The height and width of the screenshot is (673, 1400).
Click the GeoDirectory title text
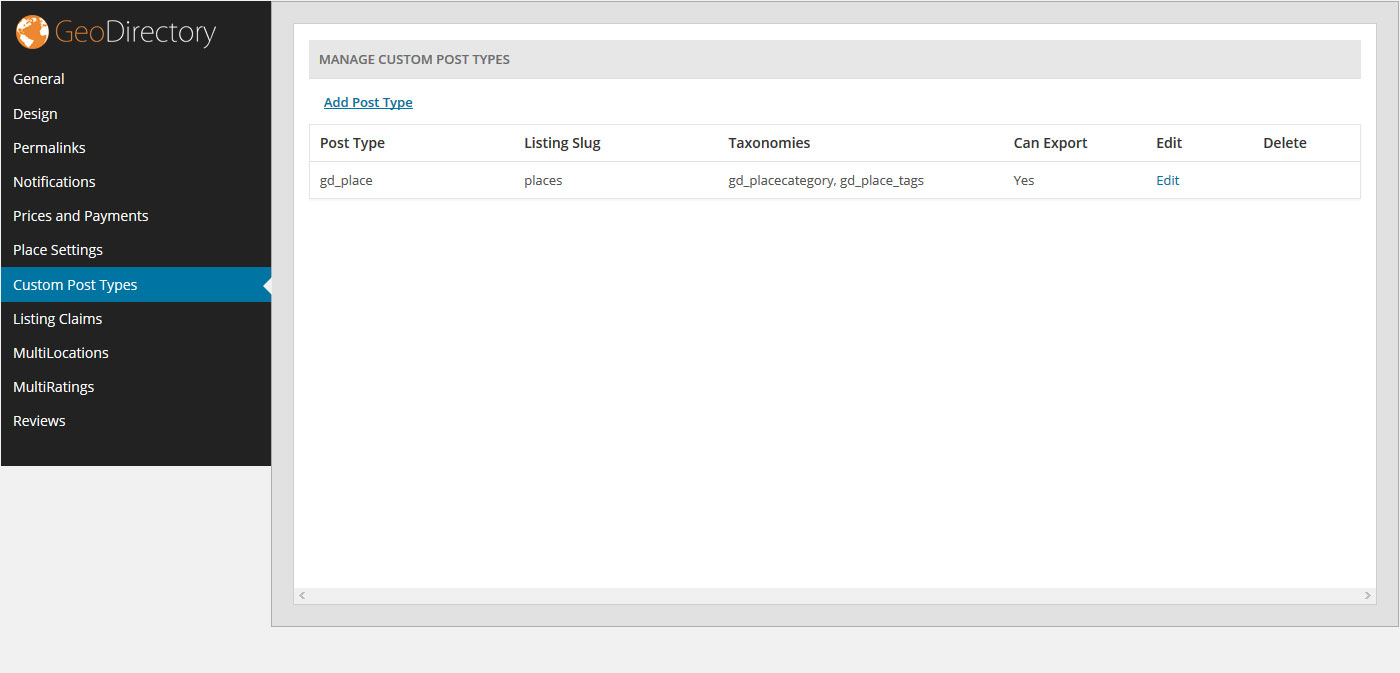(135, 33)
